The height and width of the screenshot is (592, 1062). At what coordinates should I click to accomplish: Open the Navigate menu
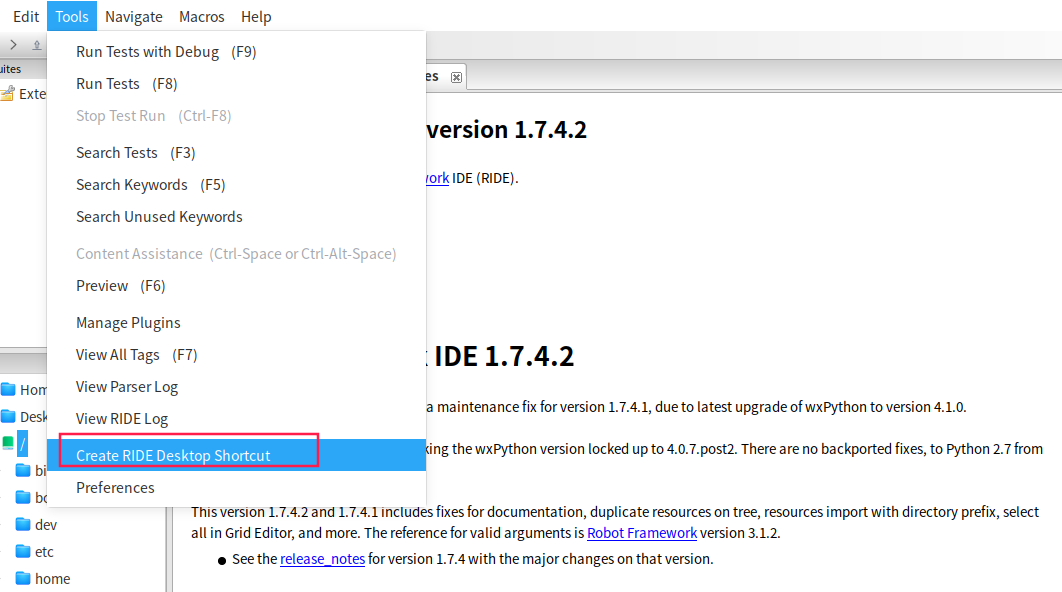point(133,16)
